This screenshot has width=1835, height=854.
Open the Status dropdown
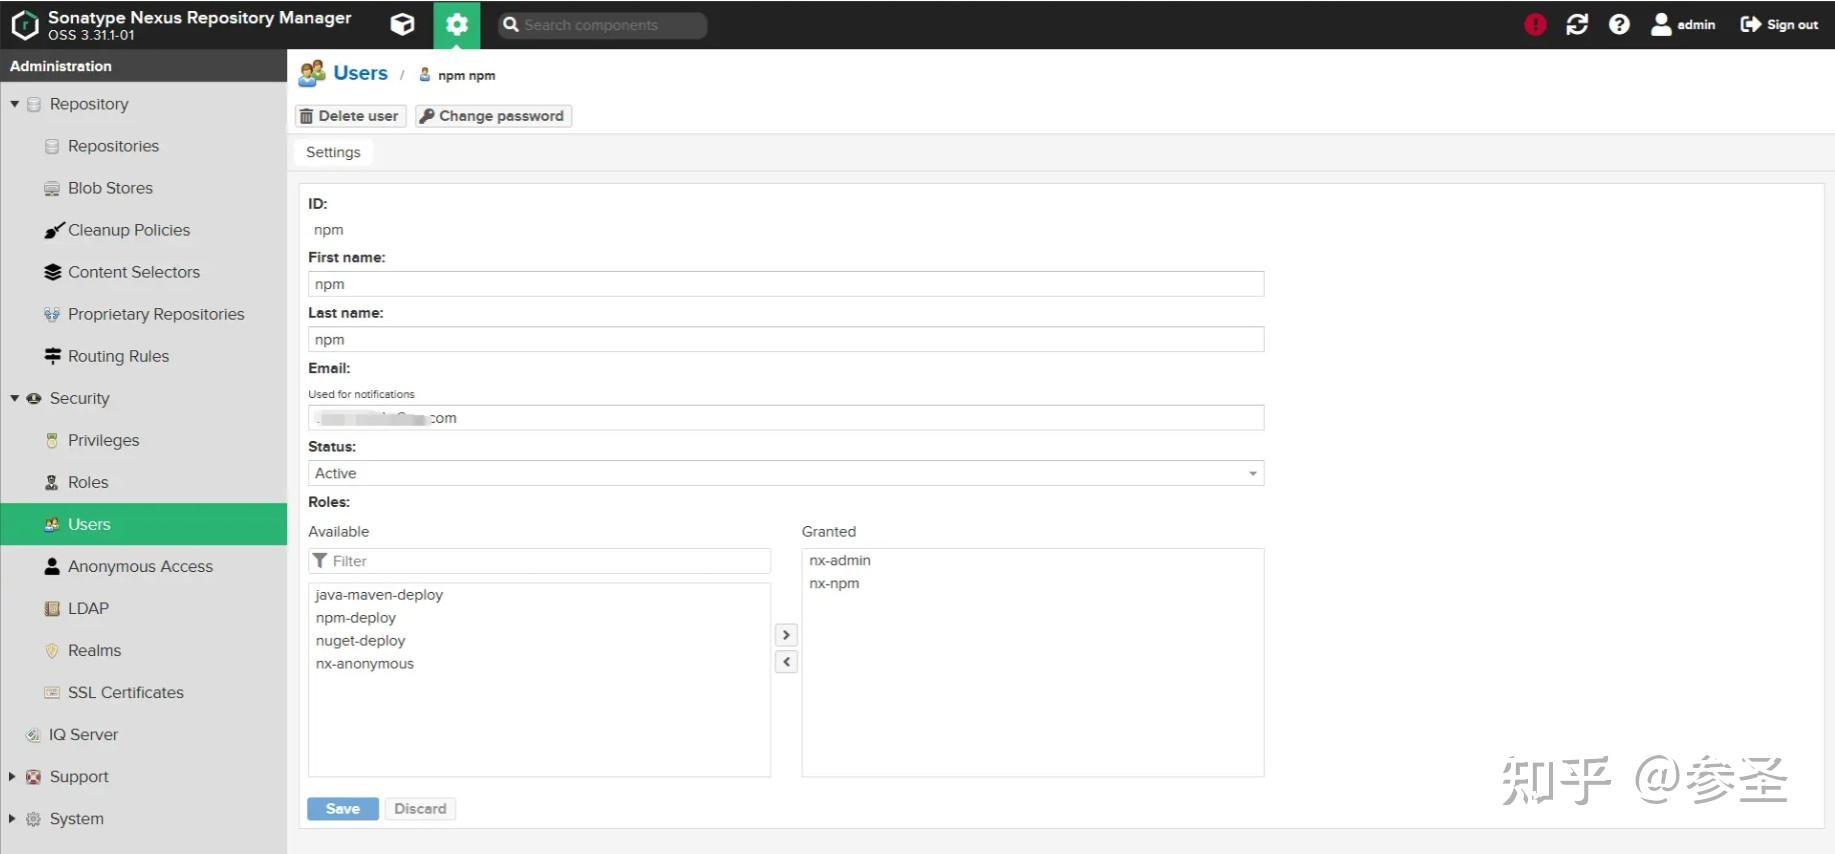(x=786, y=473)
